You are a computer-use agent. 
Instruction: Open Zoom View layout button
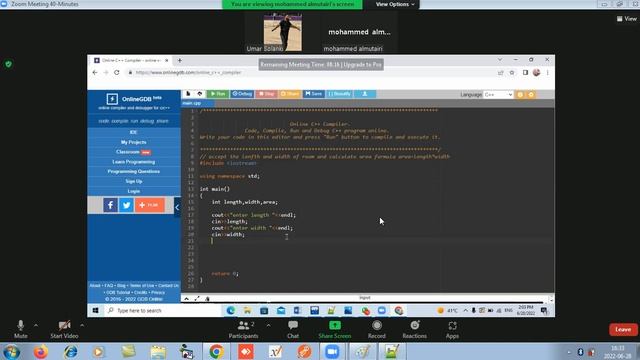tap(627, 18)
